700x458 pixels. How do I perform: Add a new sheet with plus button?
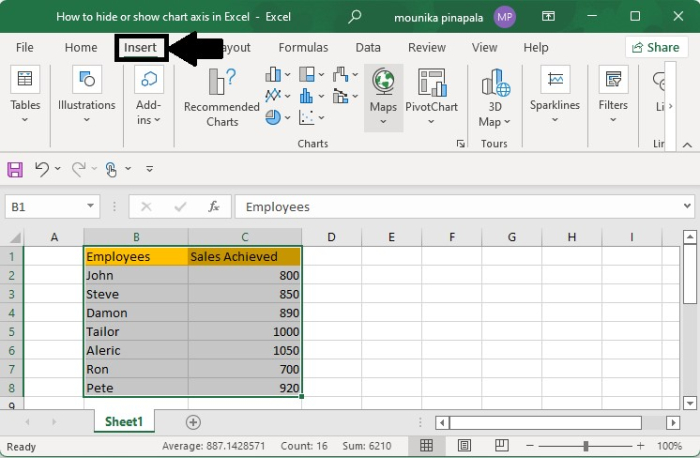pyautogui.click(x=193, y=422)
